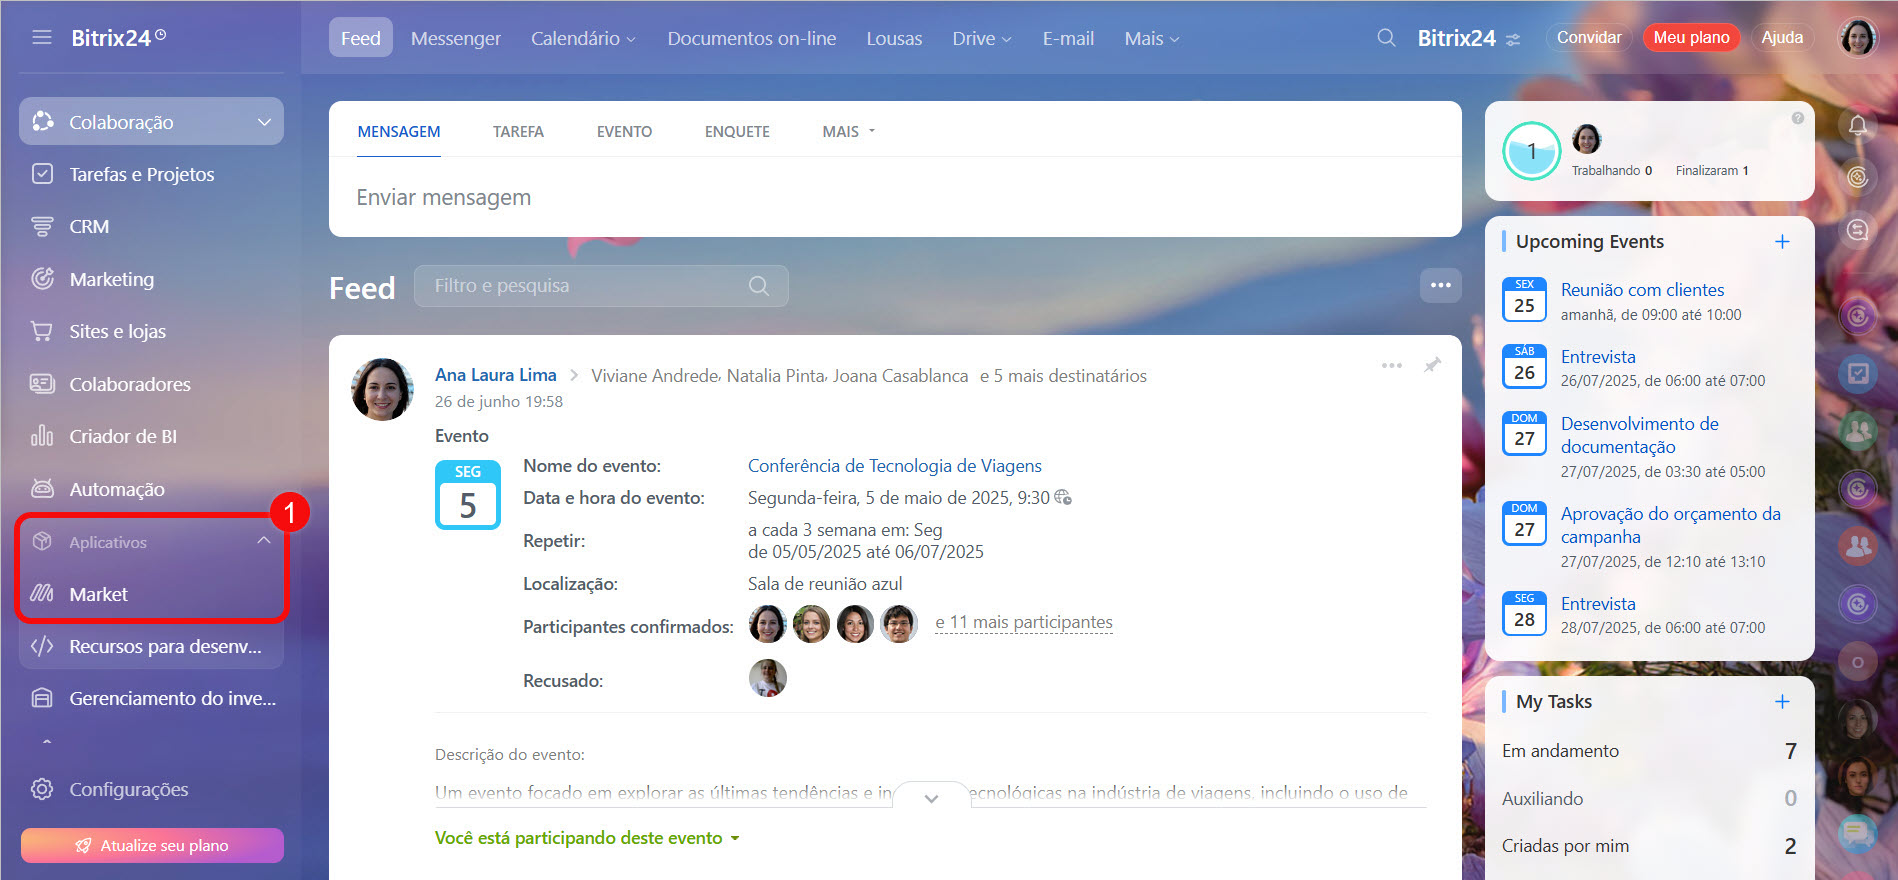Open CRM from the sidebar
This screenshot has height=880, width=1898.
tap(89, 227)
